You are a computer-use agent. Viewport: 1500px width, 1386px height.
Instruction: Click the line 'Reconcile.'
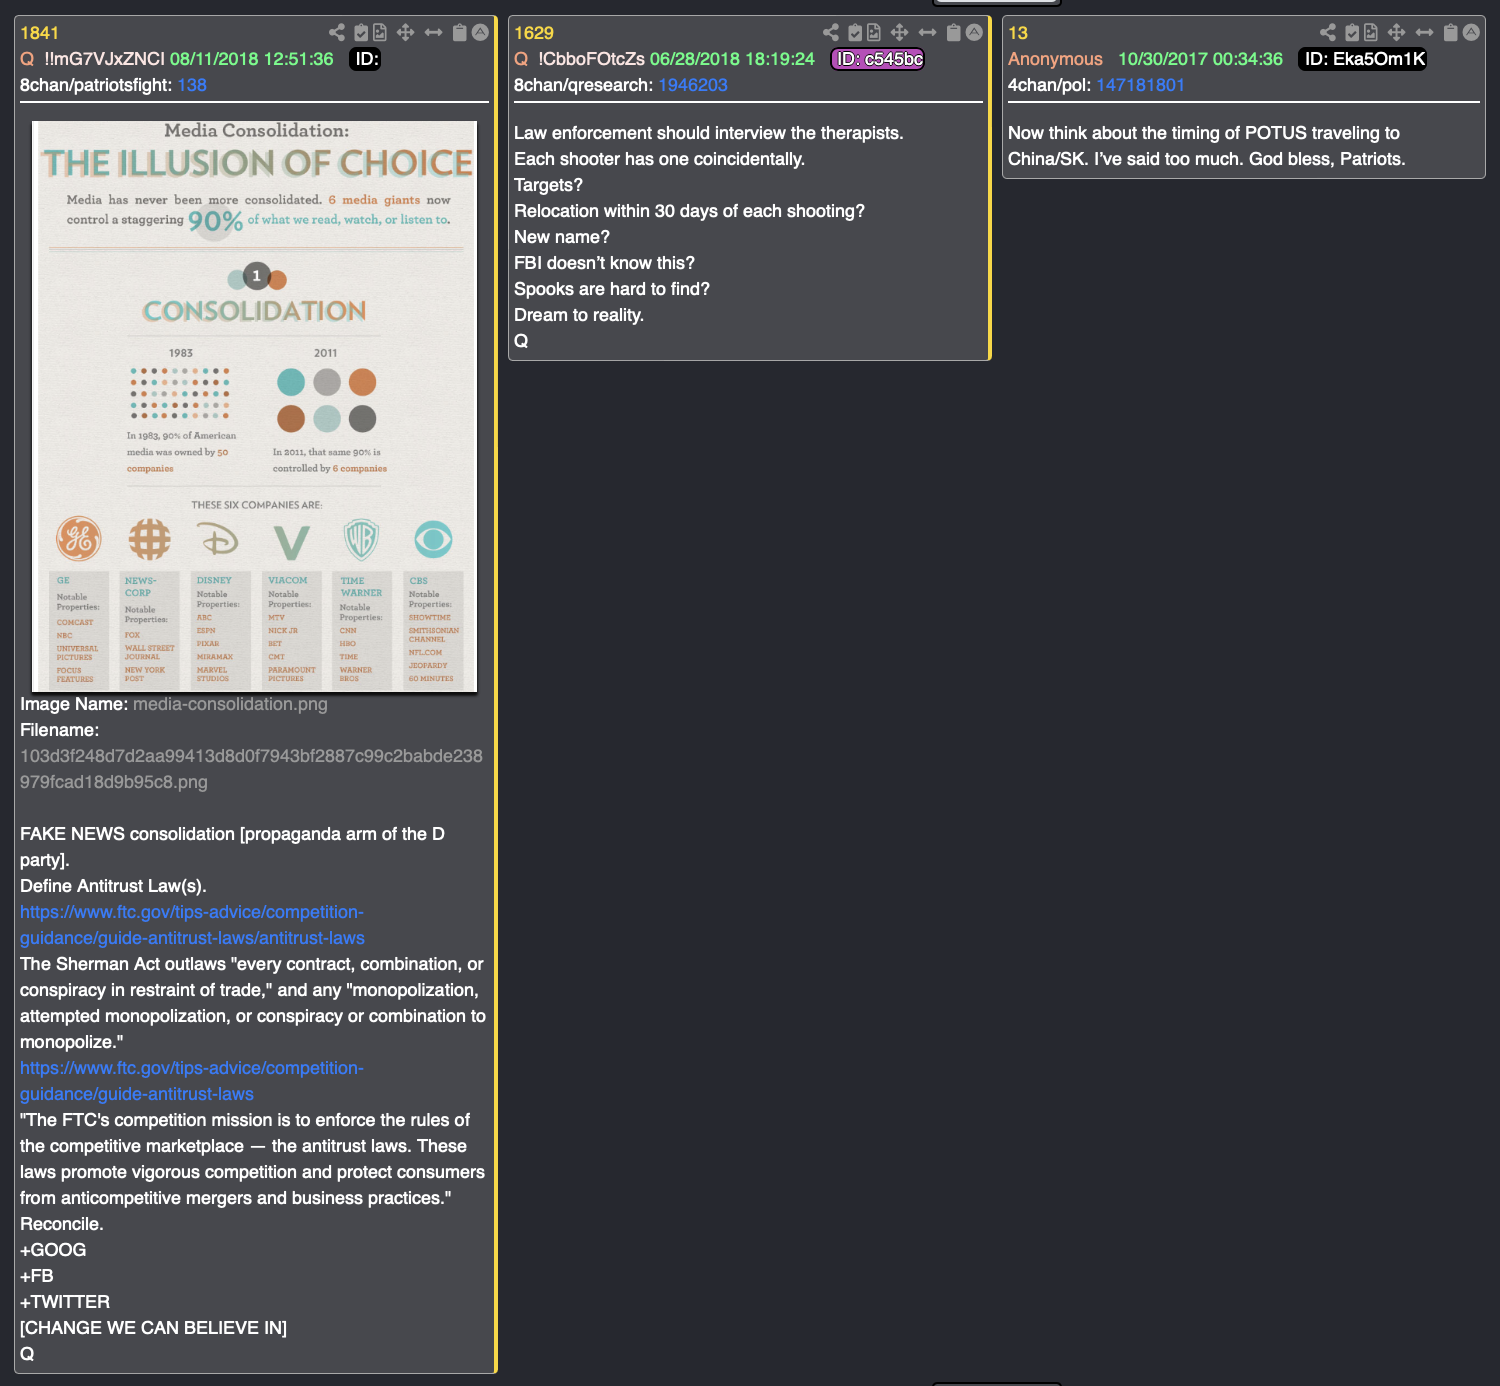[x=62, y=1224]
